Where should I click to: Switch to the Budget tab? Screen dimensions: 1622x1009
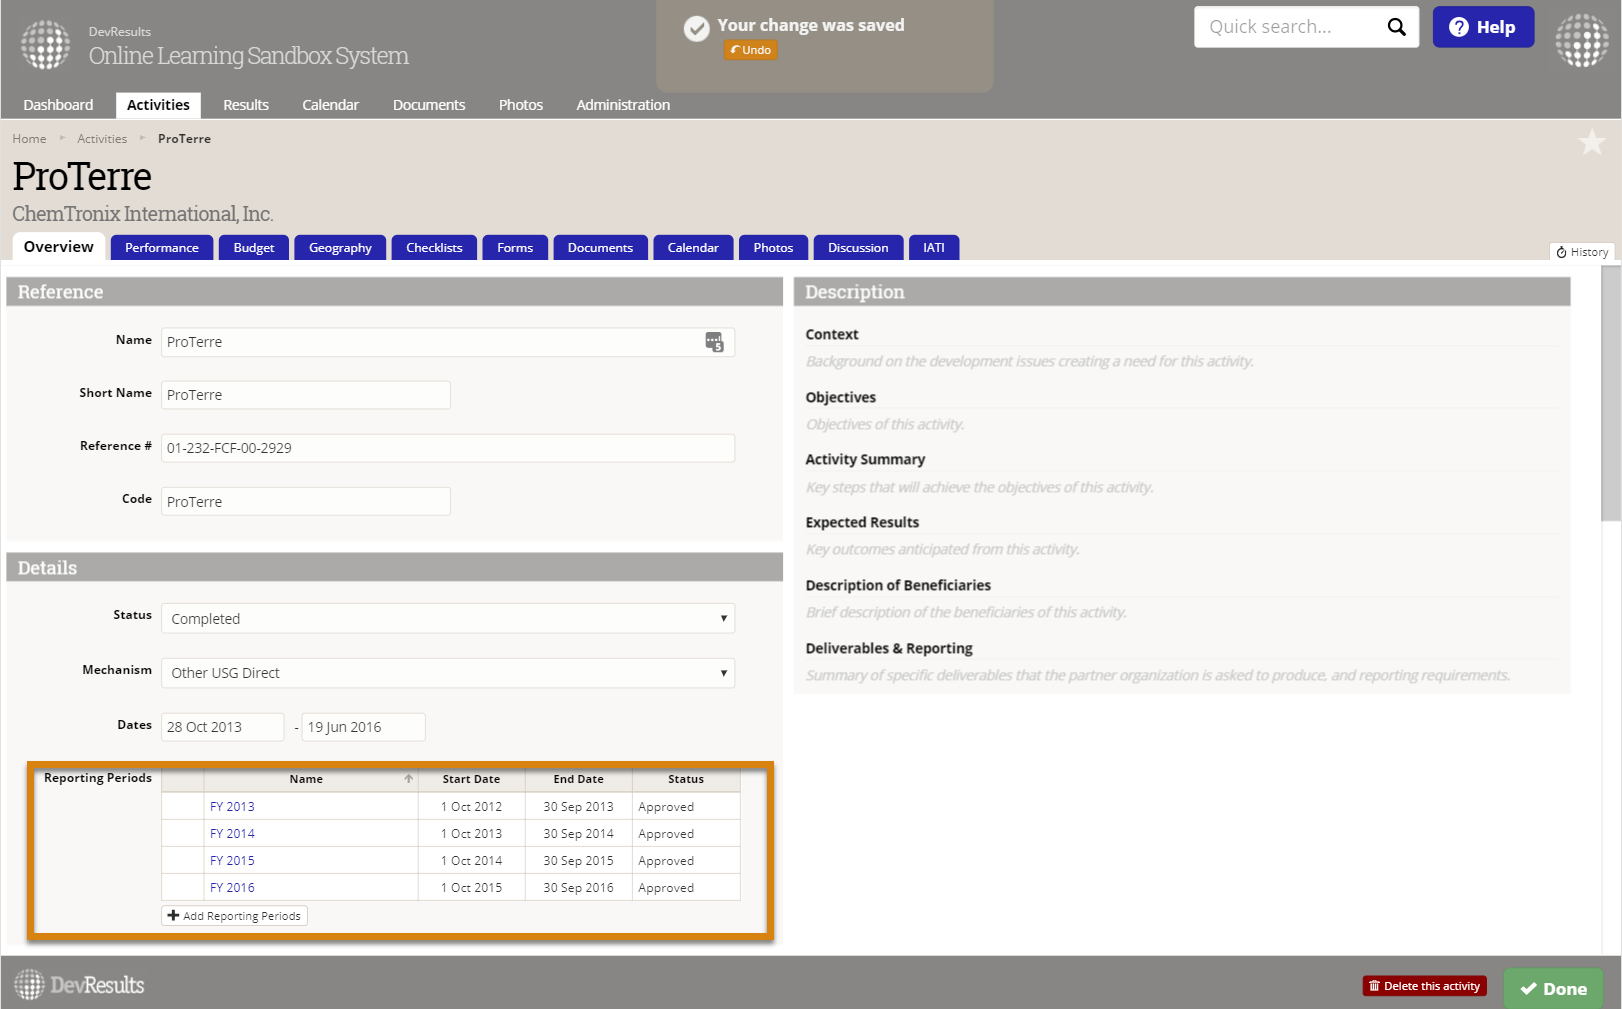tap(254, 248)
